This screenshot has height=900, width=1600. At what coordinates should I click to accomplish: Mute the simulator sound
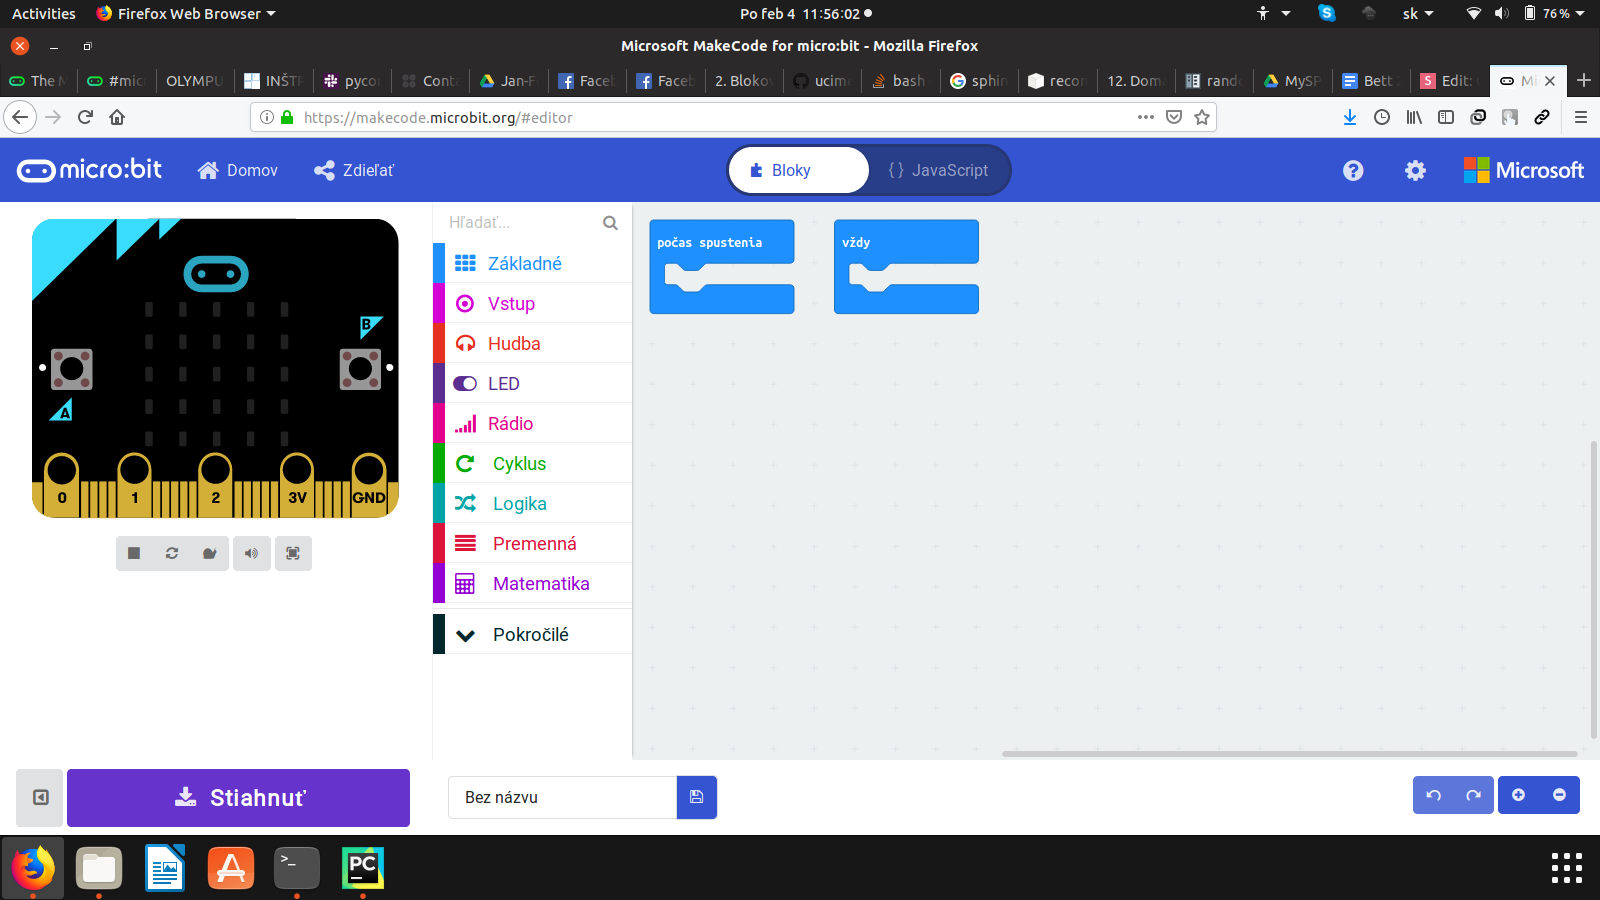pos(252,553)
